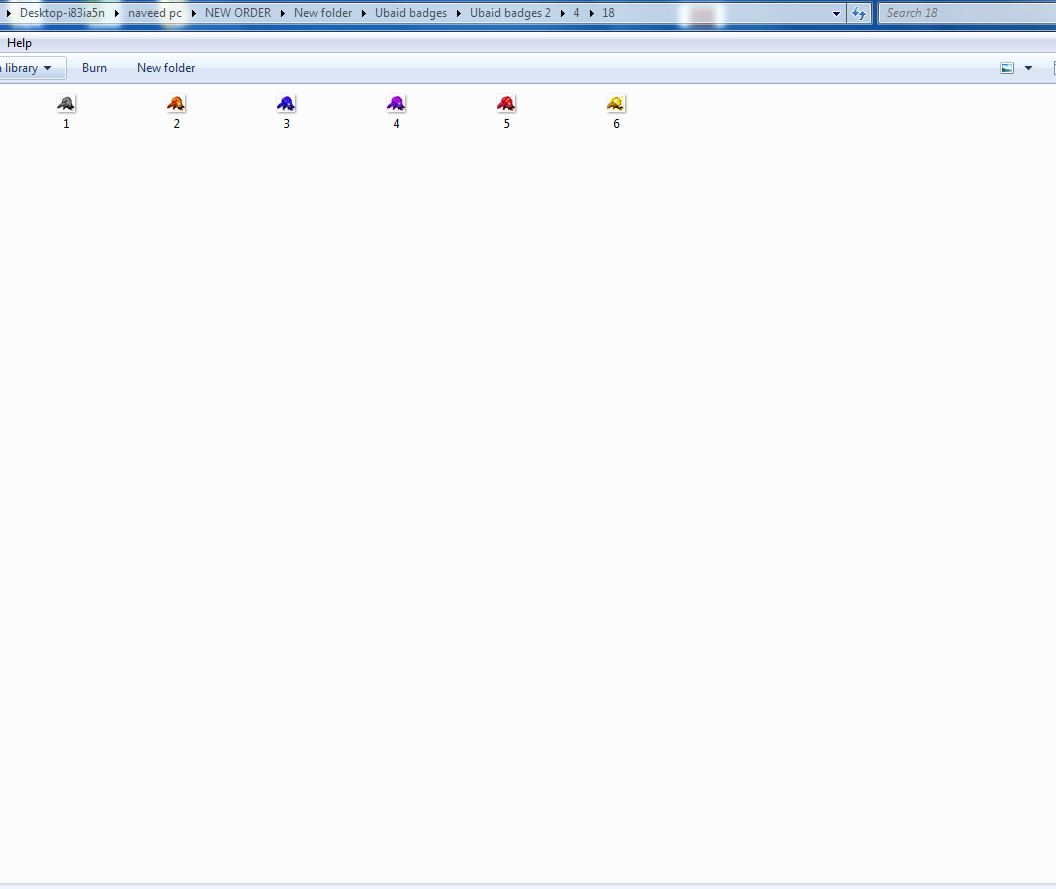The width and height of the screenshot is (1056, 889).
Task: Open the Help menu
Action: [x=19, y=43]
